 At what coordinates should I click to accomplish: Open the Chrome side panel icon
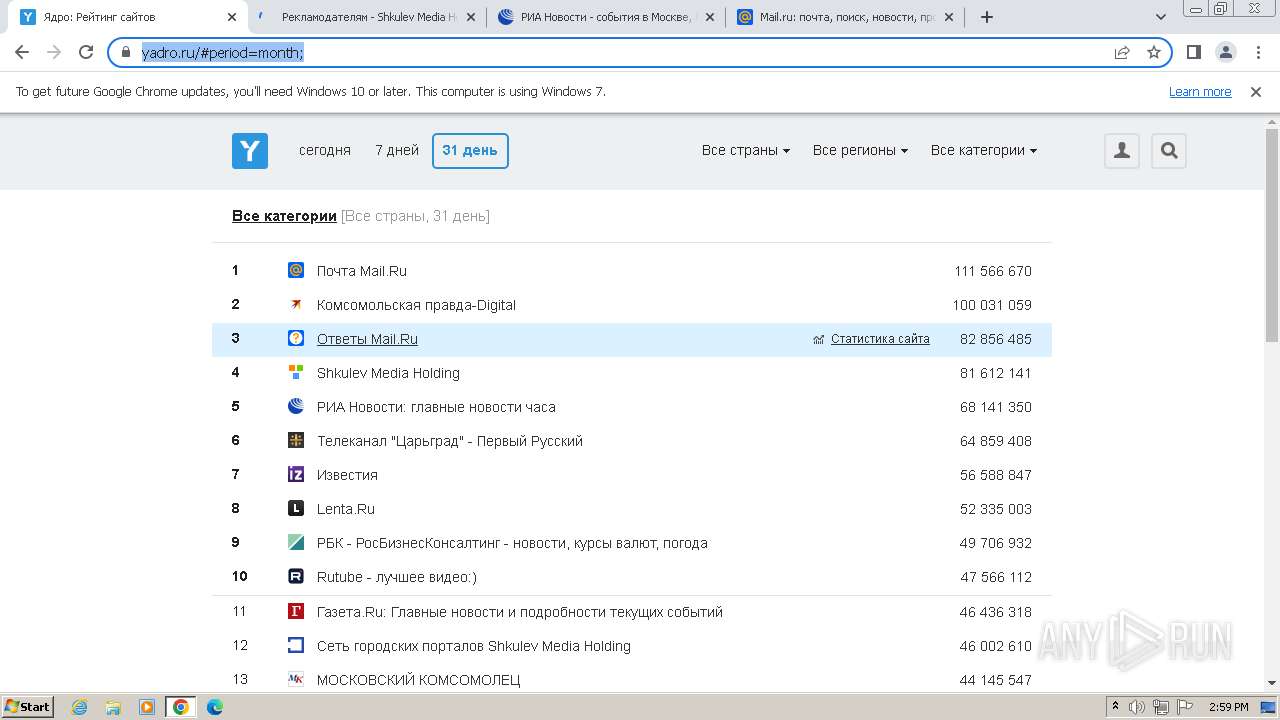(1193, 52)
